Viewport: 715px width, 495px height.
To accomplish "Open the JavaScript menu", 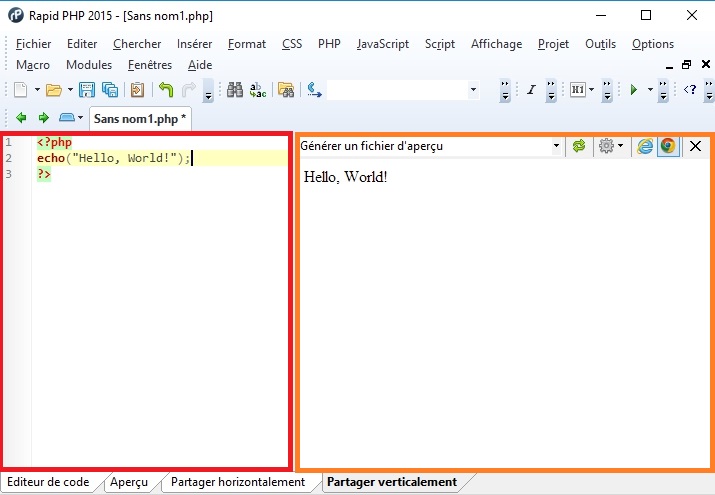I will coord(383,44).
